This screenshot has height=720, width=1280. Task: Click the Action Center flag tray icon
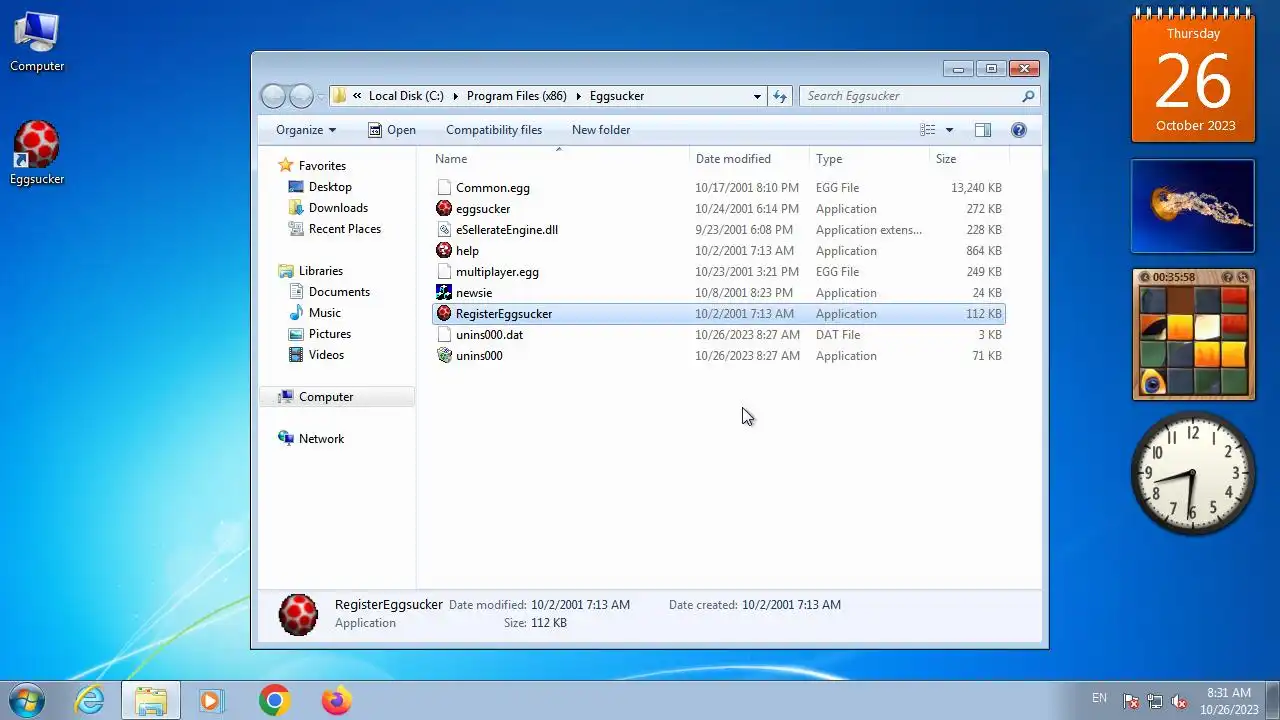(x=1131, y=701)
